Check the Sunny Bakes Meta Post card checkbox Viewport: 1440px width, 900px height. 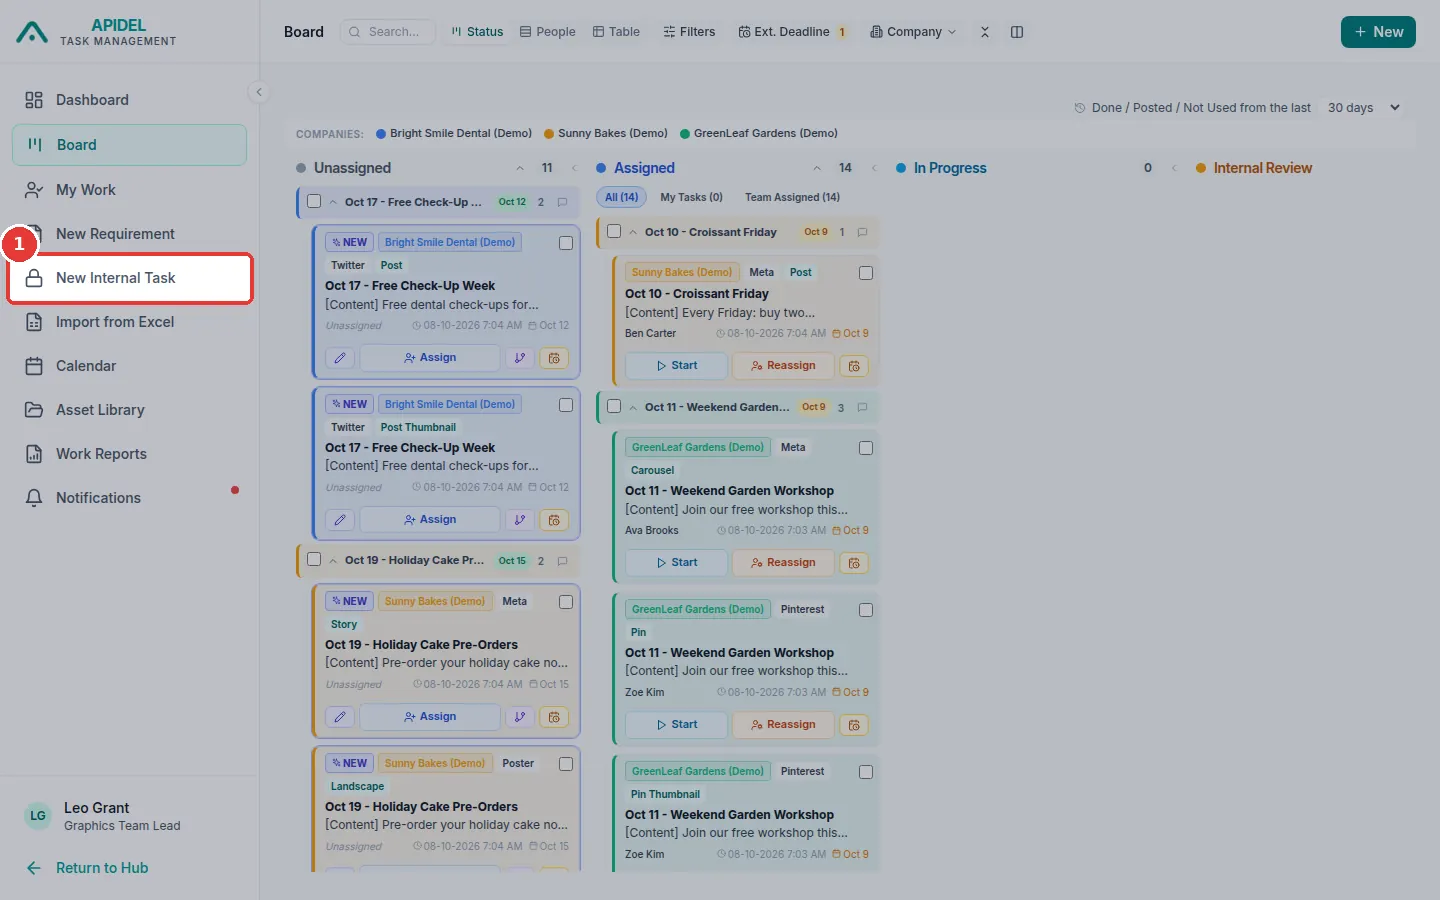pyautogui.click(x=866, y=273)
